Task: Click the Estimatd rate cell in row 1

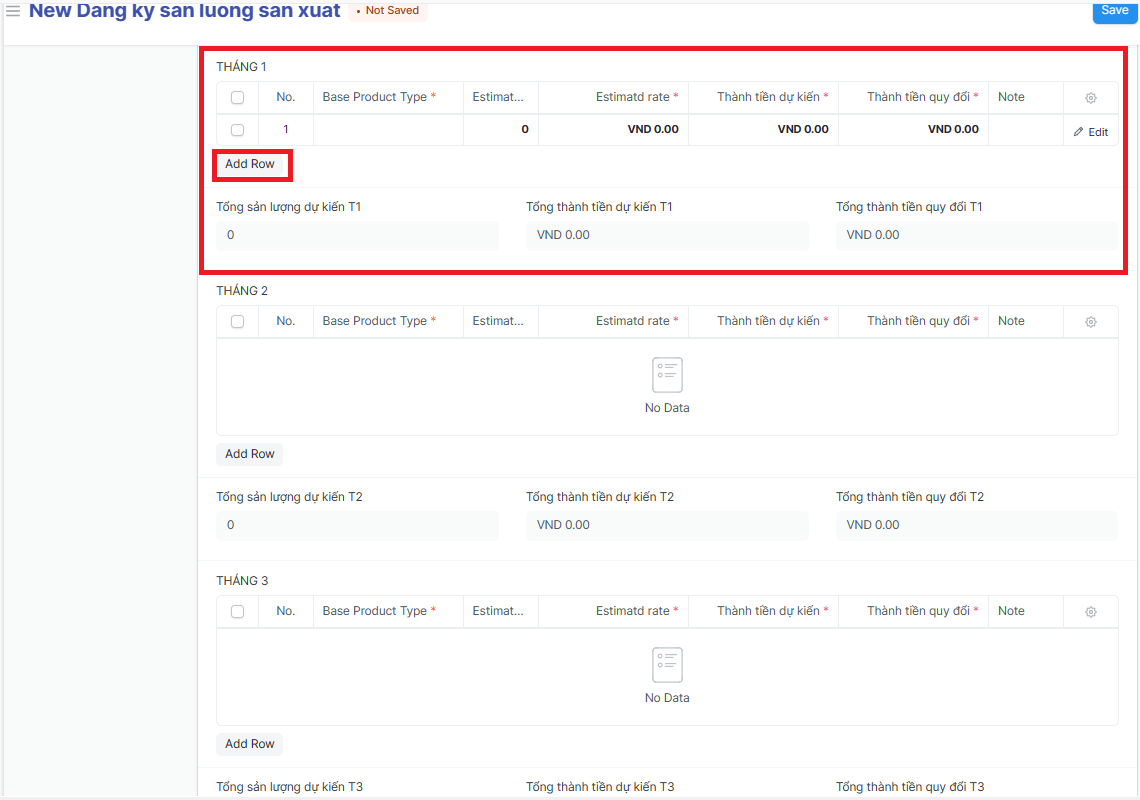Action: pos(613,130)
